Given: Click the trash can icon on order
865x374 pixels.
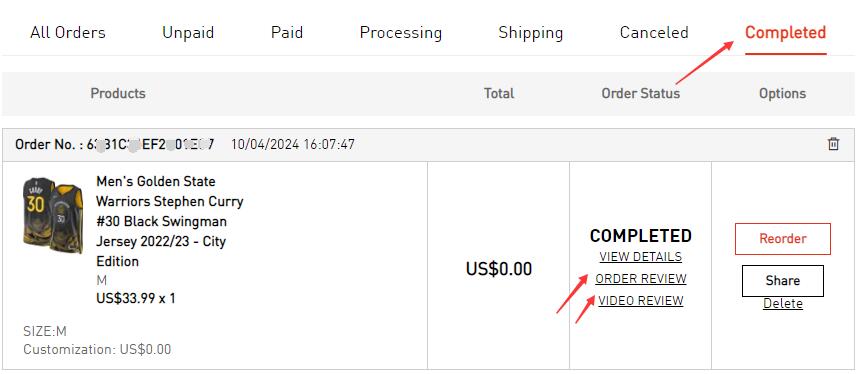Looking at the screenshot, I should 833,144.
